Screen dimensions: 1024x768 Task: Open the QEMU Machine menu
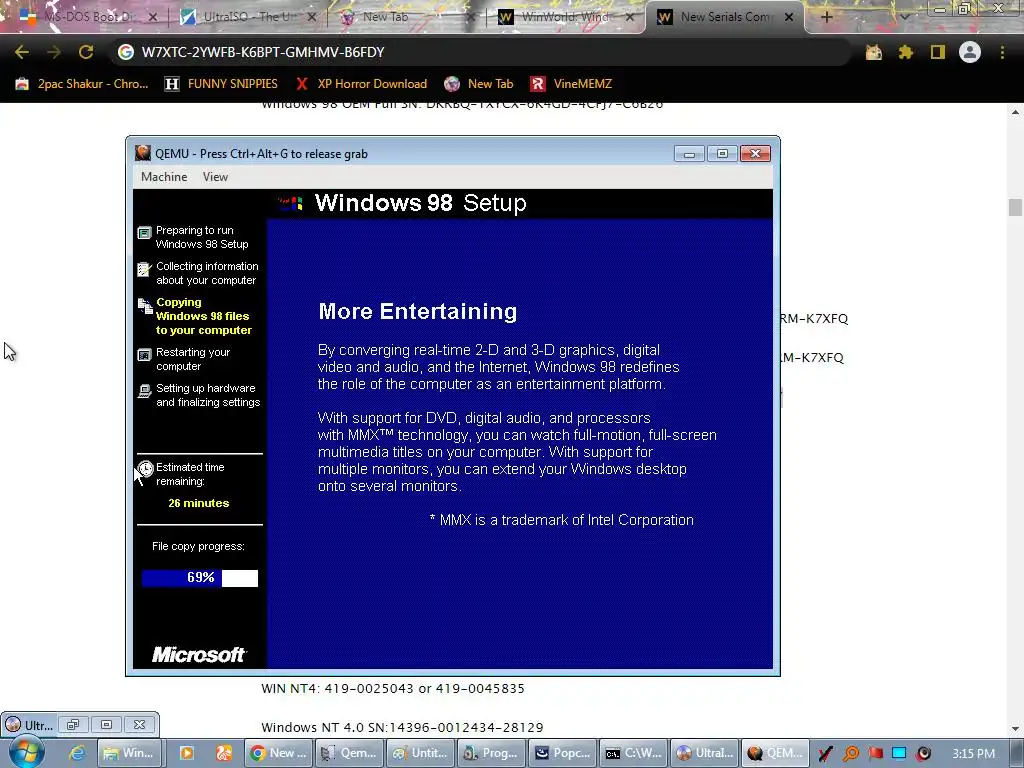[164, 177]
